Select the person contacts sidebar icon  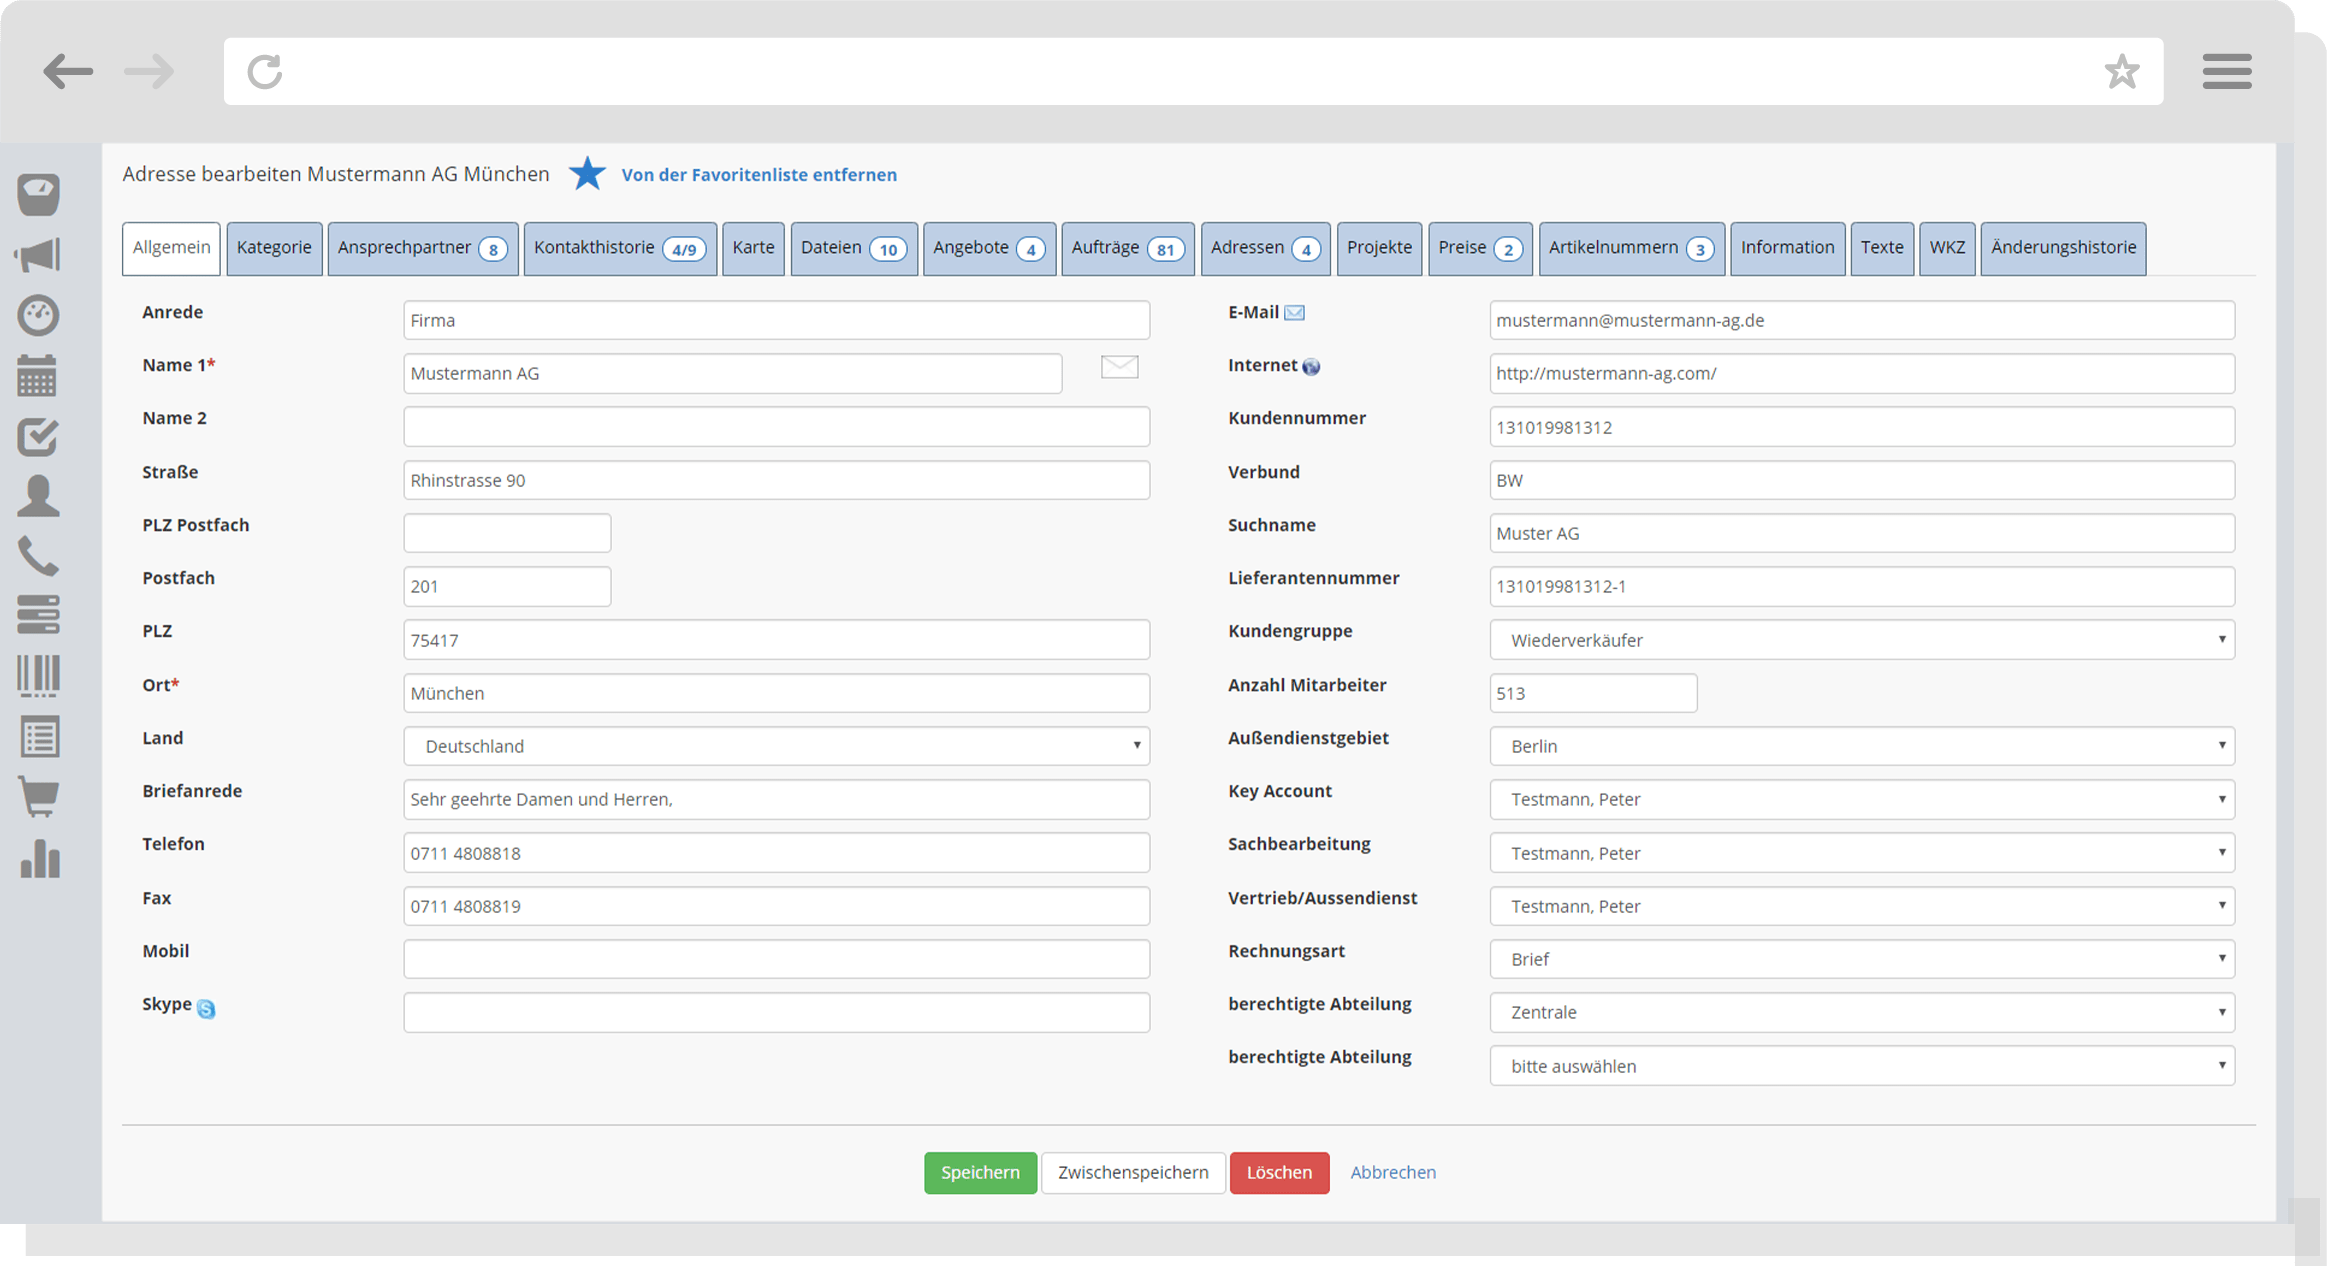(x=38, y=497)
